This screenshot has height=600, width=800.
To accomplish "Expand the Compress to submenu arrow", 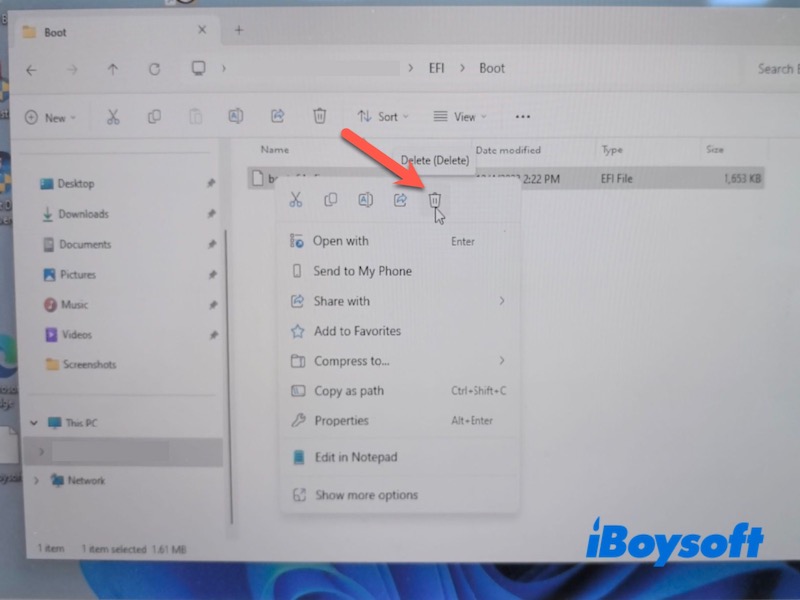I will coord(502,361).
